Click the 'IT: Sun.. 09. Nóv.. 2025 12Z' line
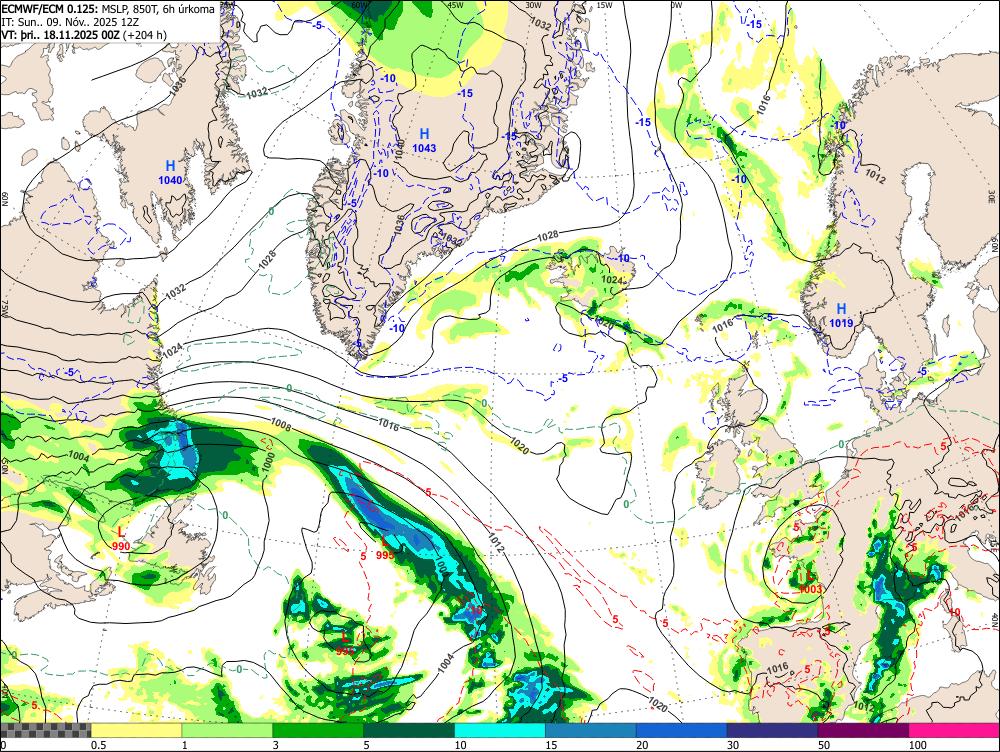The image size is (1000, 752). (70, 22)
